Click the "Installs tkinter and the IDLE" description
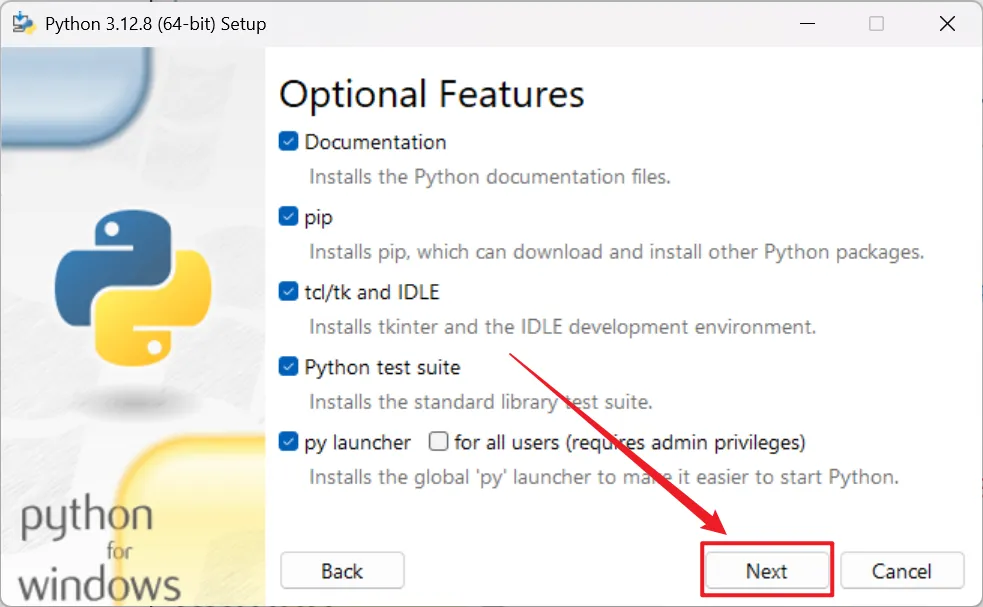Image resolution: width=983 pixels, height=607 pixels. click(562, 327)
